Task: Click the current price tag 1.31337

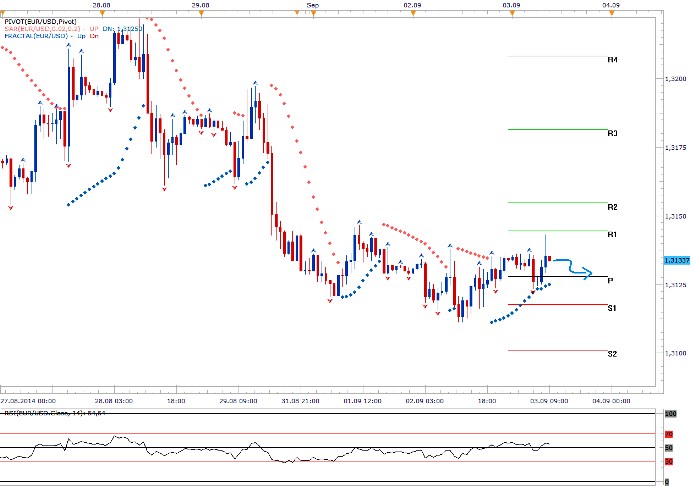Action: 675,260
